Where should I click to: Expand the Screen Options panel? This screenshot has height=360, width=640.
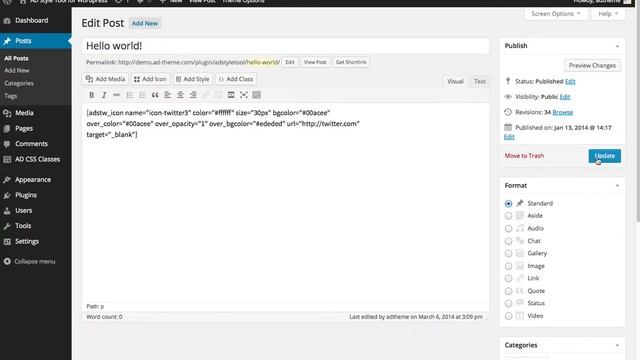tap(556, 14)
